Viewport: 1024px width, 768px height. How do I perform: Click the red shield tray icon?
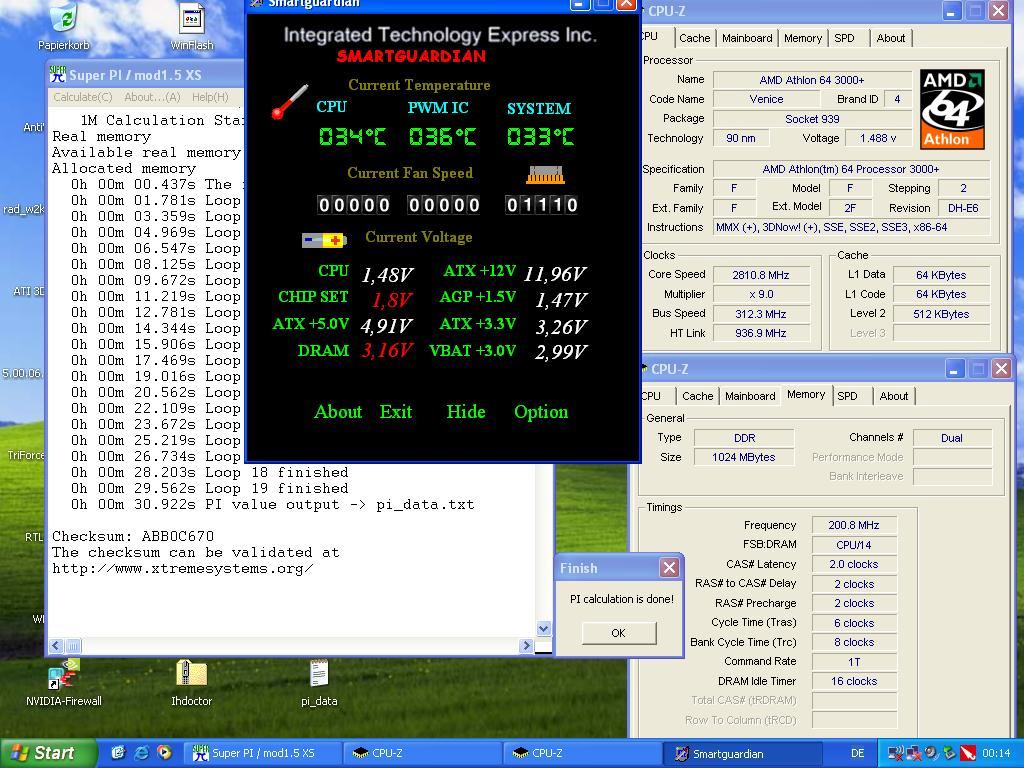point(968,753)
